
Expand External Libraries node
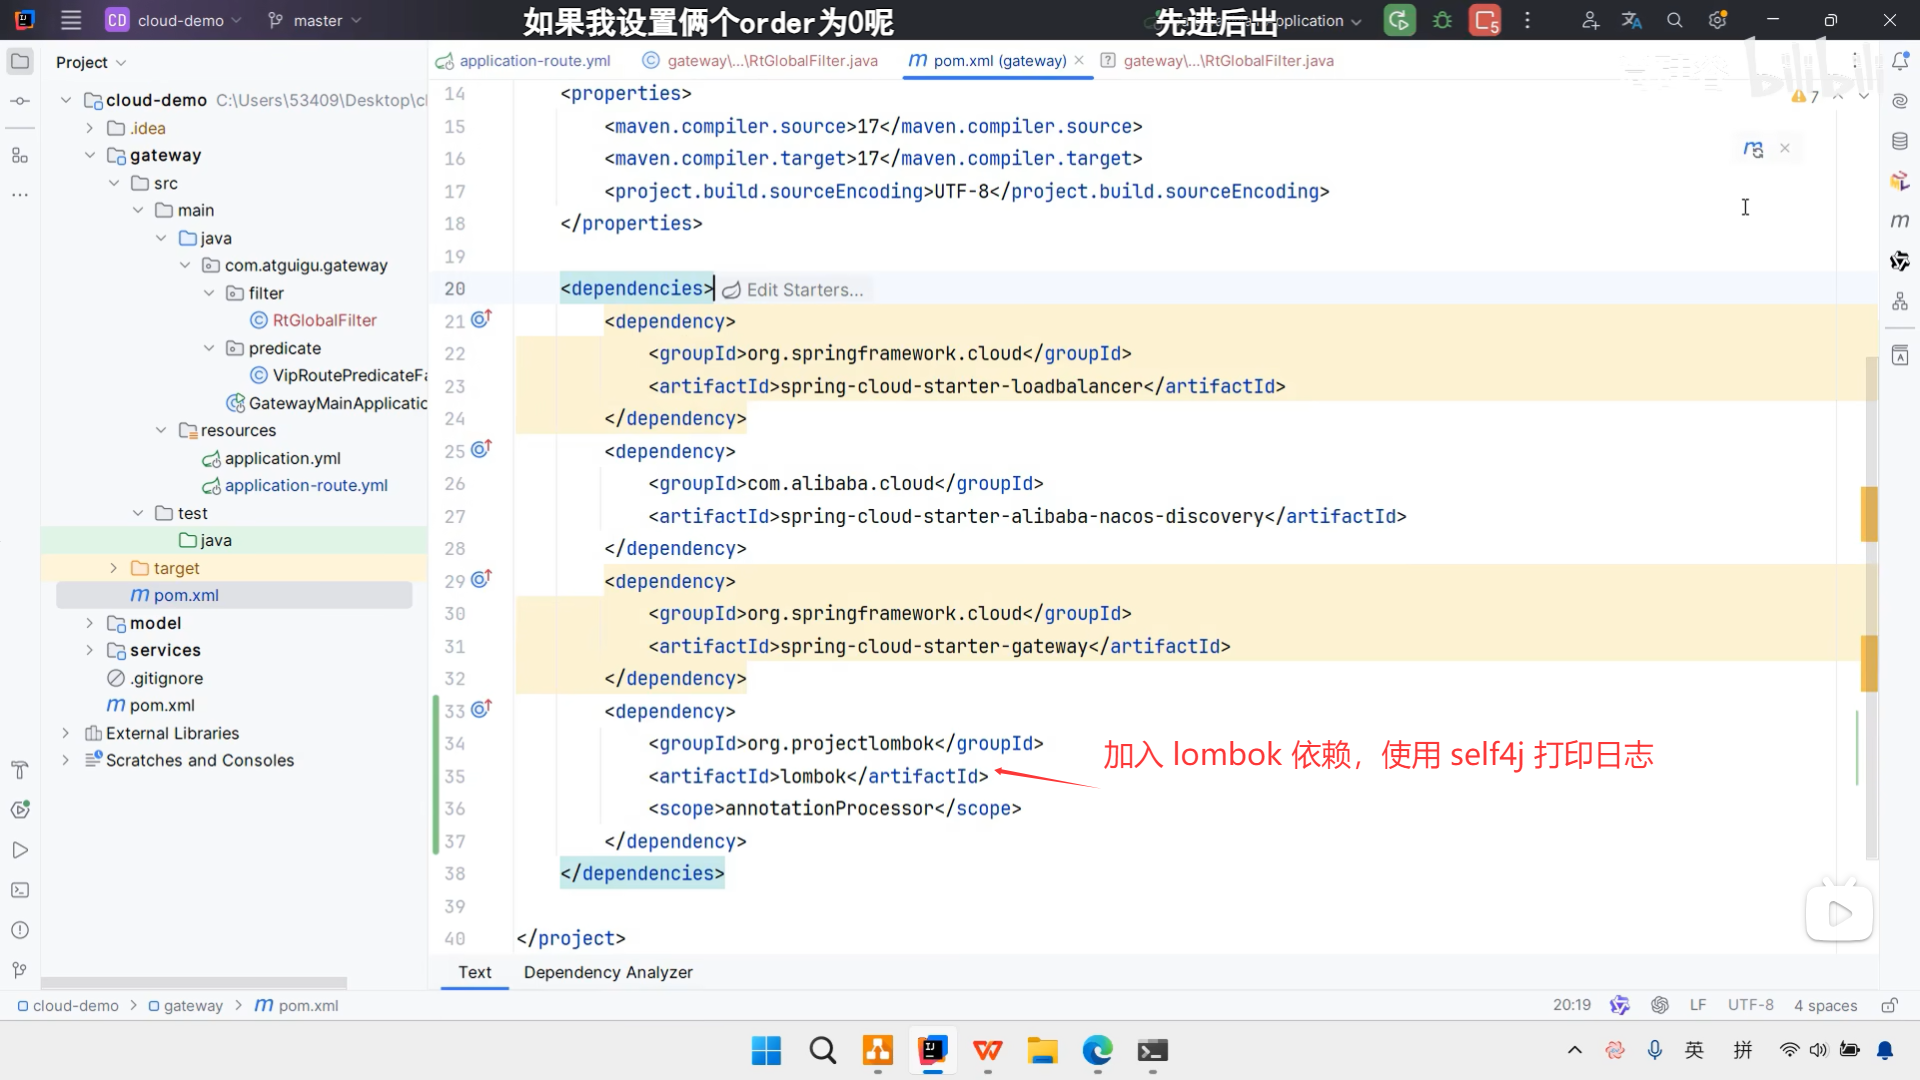tap(66, 733)
